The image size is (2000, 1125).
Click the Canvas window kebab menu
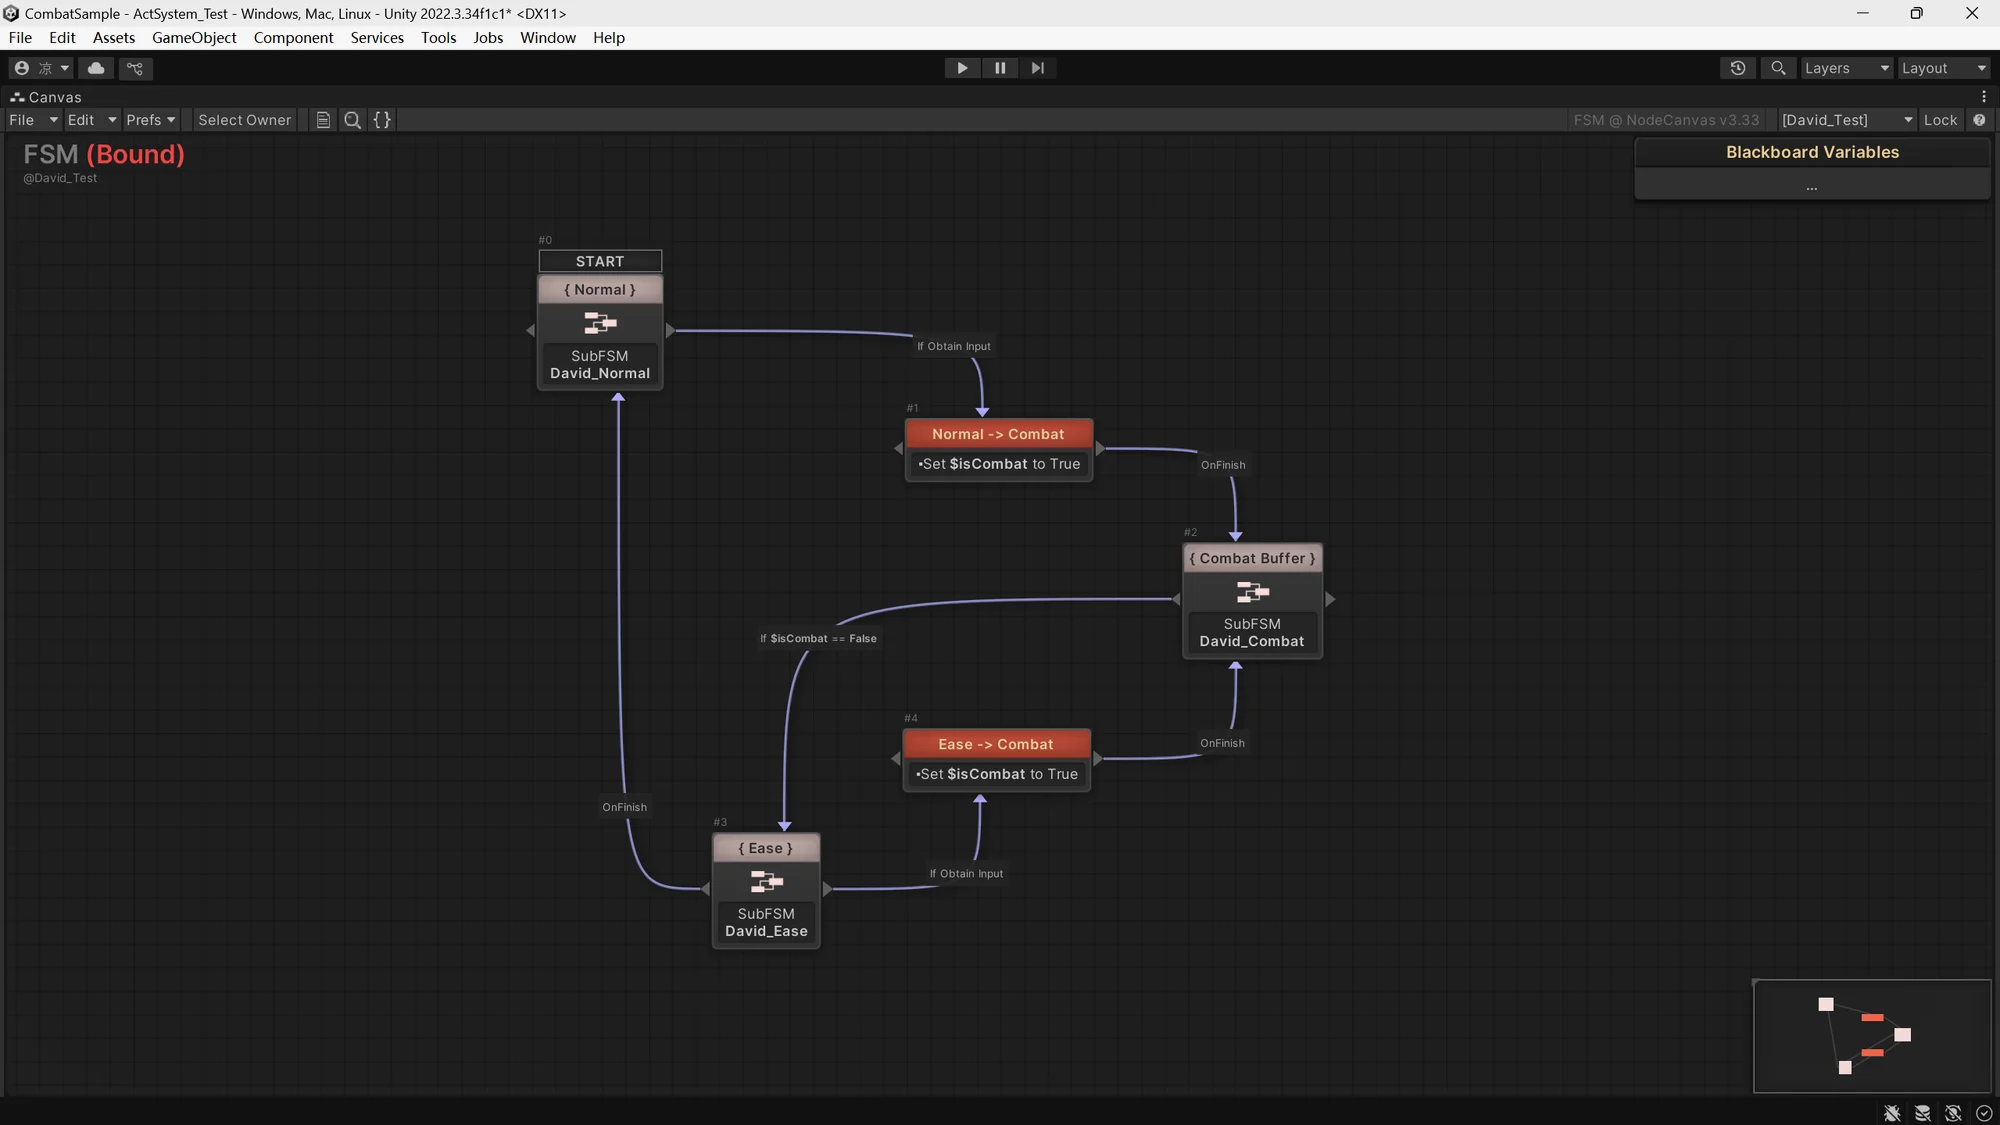pos(1984,97)
